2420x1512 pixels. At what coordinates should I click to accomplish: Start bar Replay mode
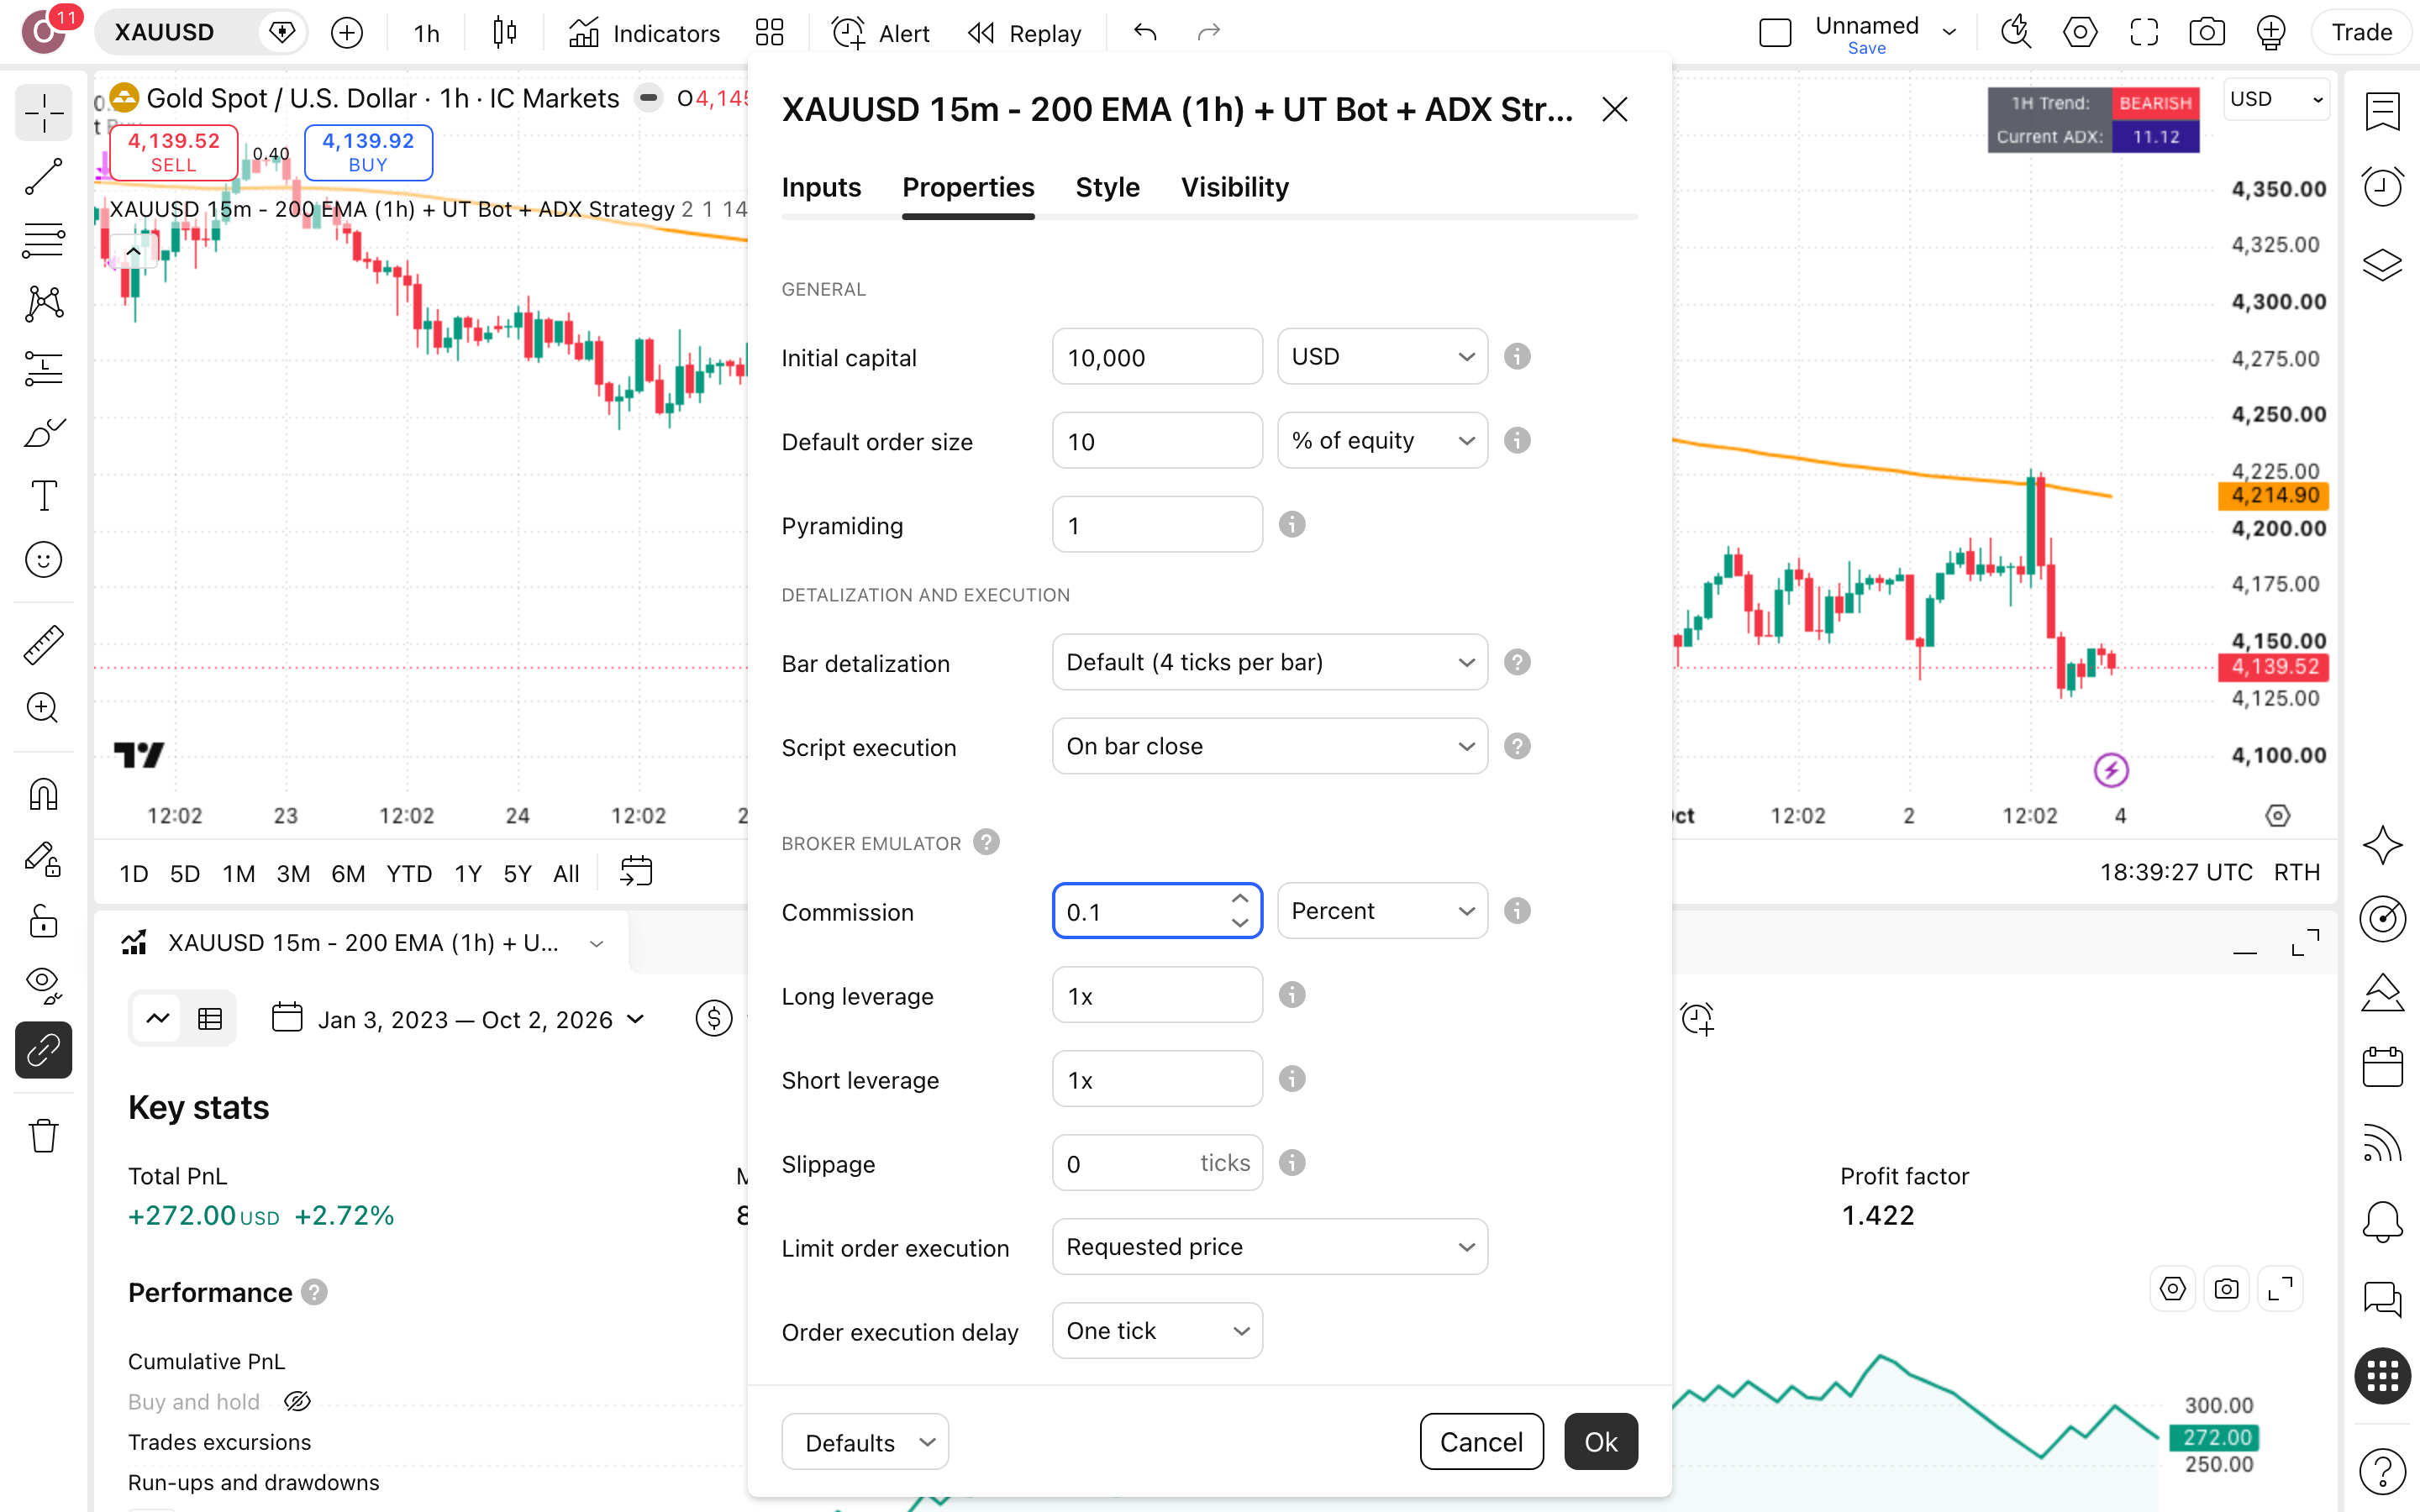click(1026, 33)
